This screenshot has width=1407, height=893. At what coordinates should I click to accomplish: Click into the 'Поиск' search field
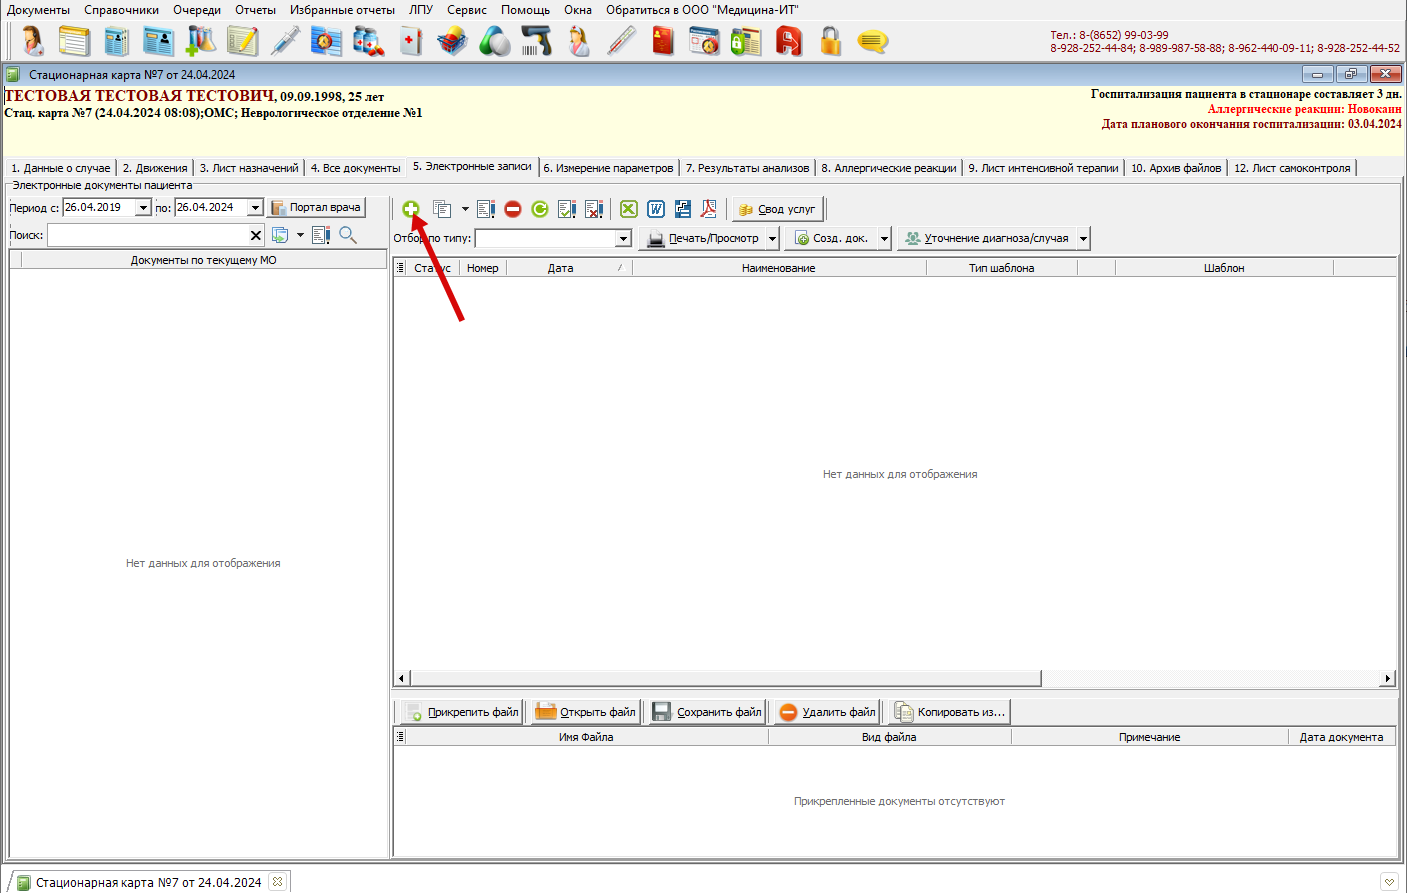click(x=148, y=235)
